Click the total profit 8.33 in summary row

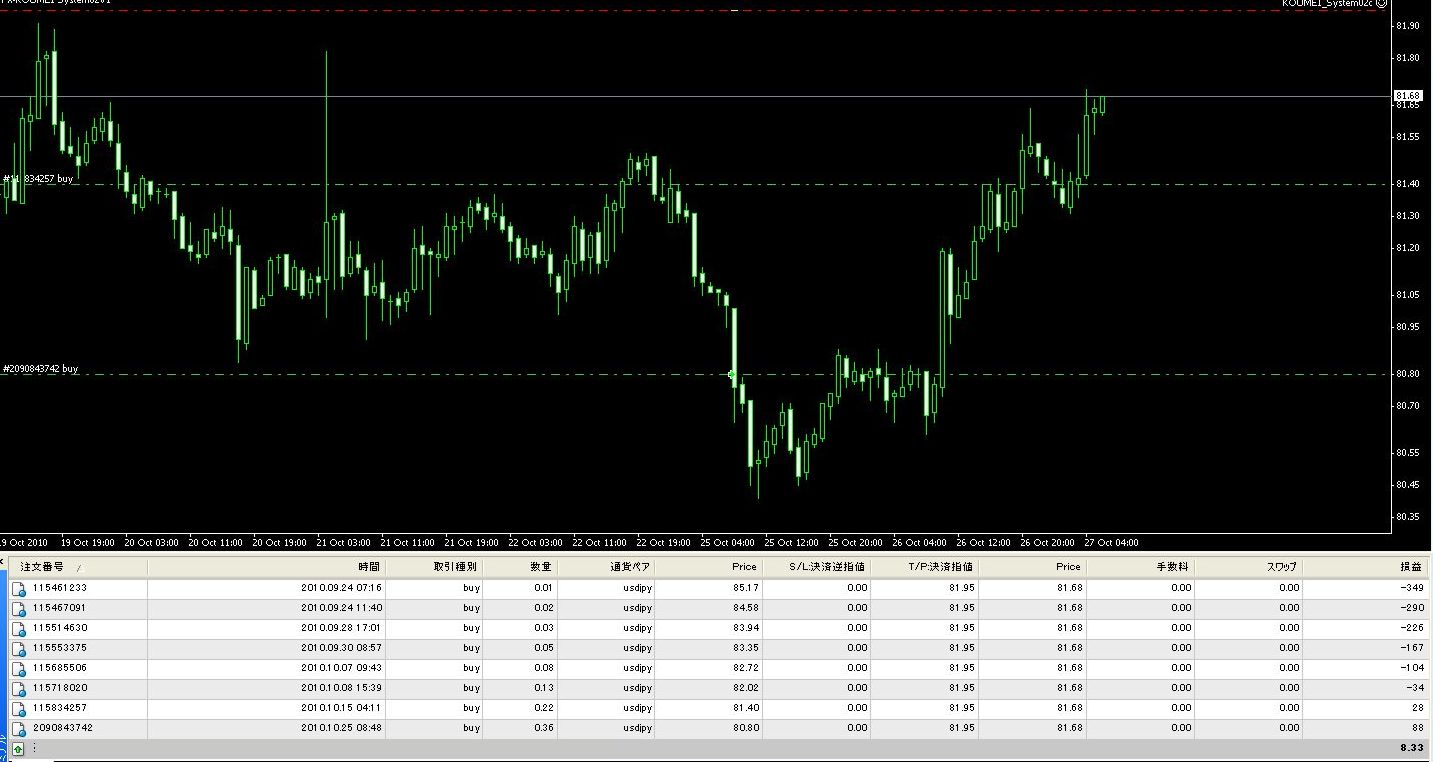1413,747
